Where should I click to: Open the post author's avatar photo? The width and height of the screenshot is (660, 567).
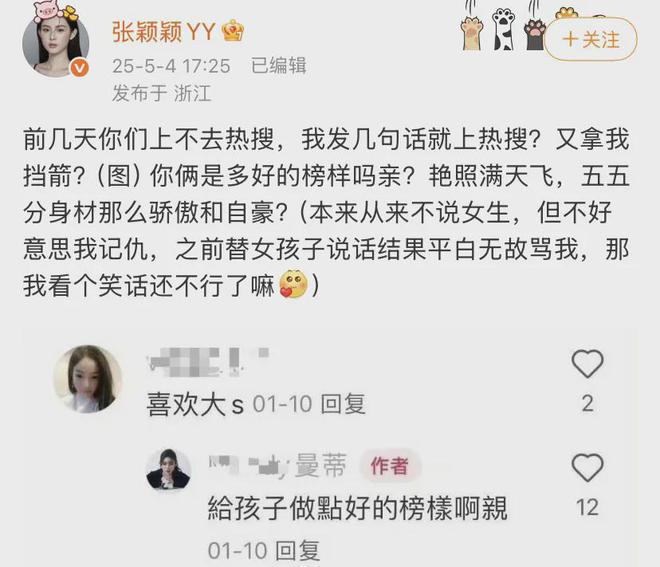click(56, 44)
